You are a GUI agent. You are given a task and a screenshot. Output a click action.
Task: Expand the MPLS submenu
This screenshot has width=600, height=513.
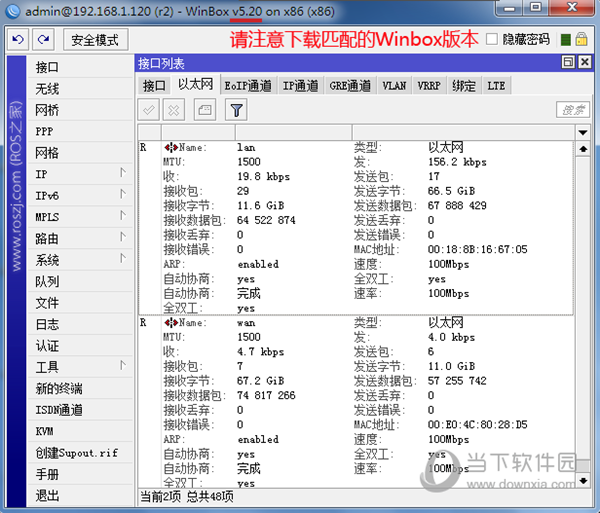[80, 217]
